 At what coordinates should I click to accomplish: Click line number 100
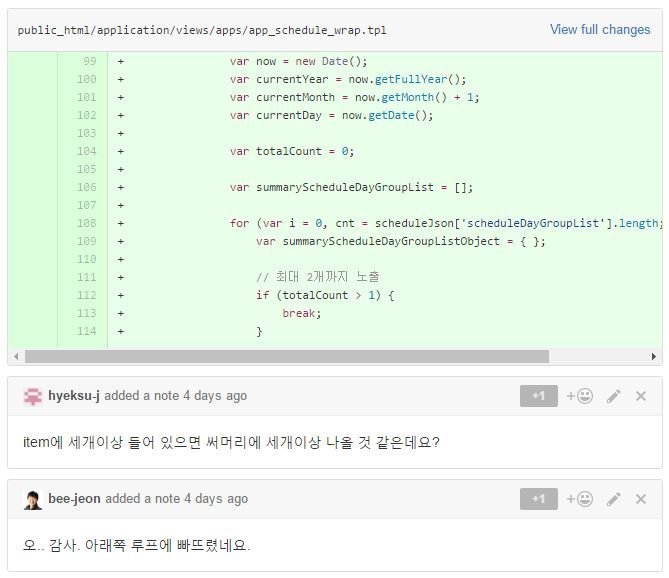point(87,79)
